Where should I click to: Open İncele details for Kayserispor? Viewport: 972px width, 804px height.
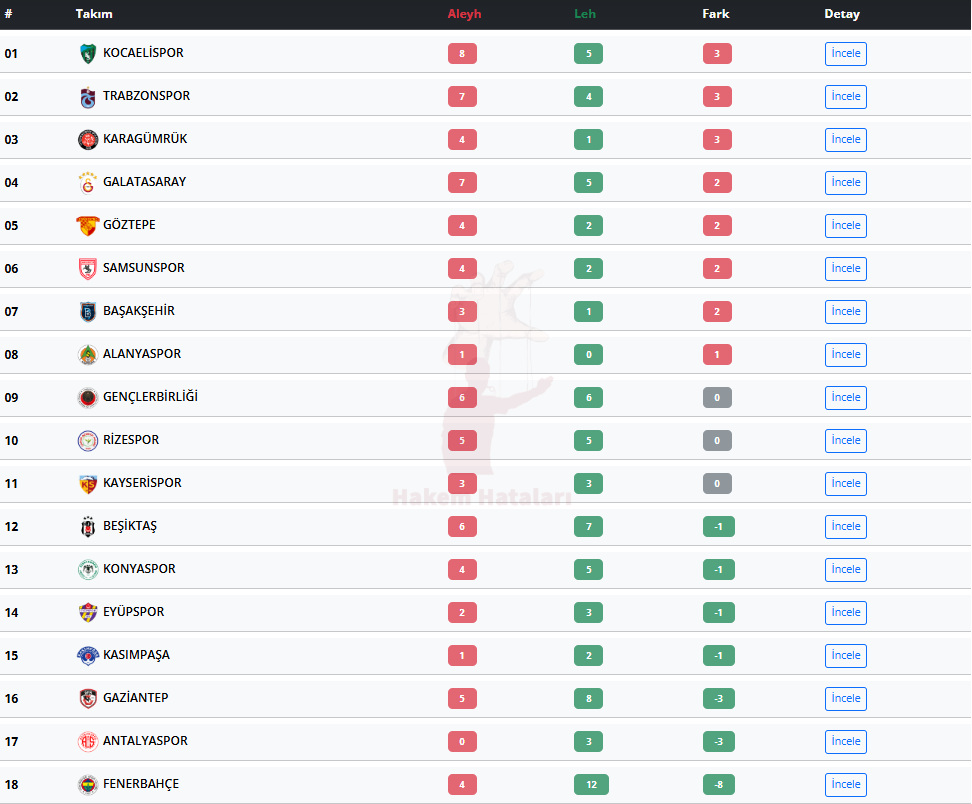tap(846, 484)
